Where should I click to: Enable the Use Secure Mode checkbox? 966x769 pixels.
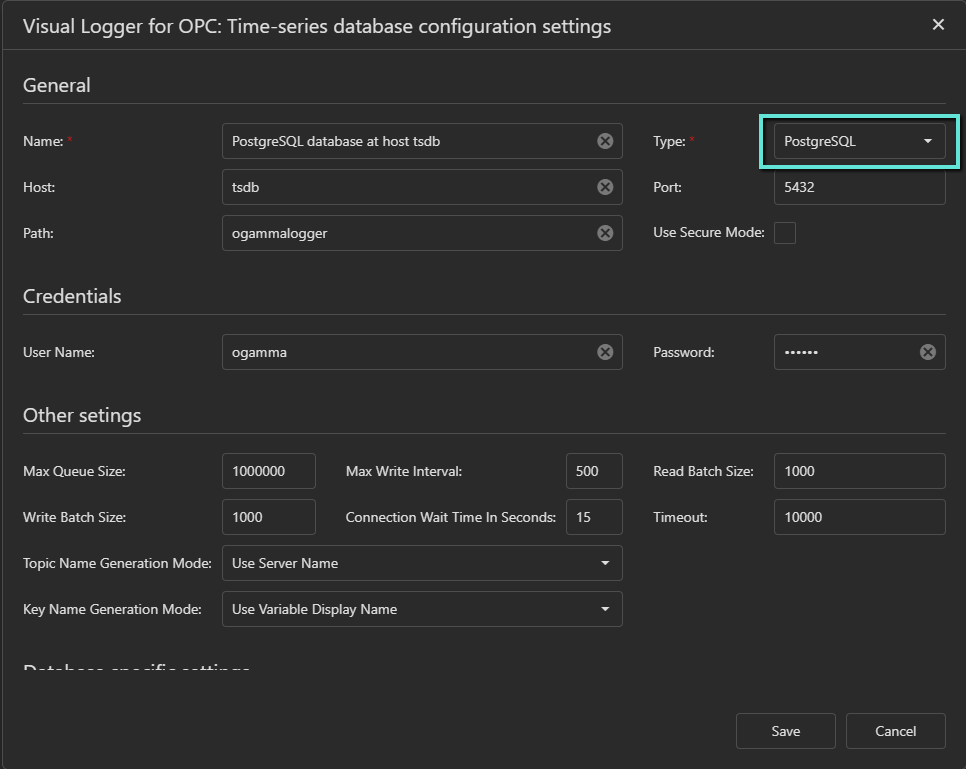coord(785,233)
